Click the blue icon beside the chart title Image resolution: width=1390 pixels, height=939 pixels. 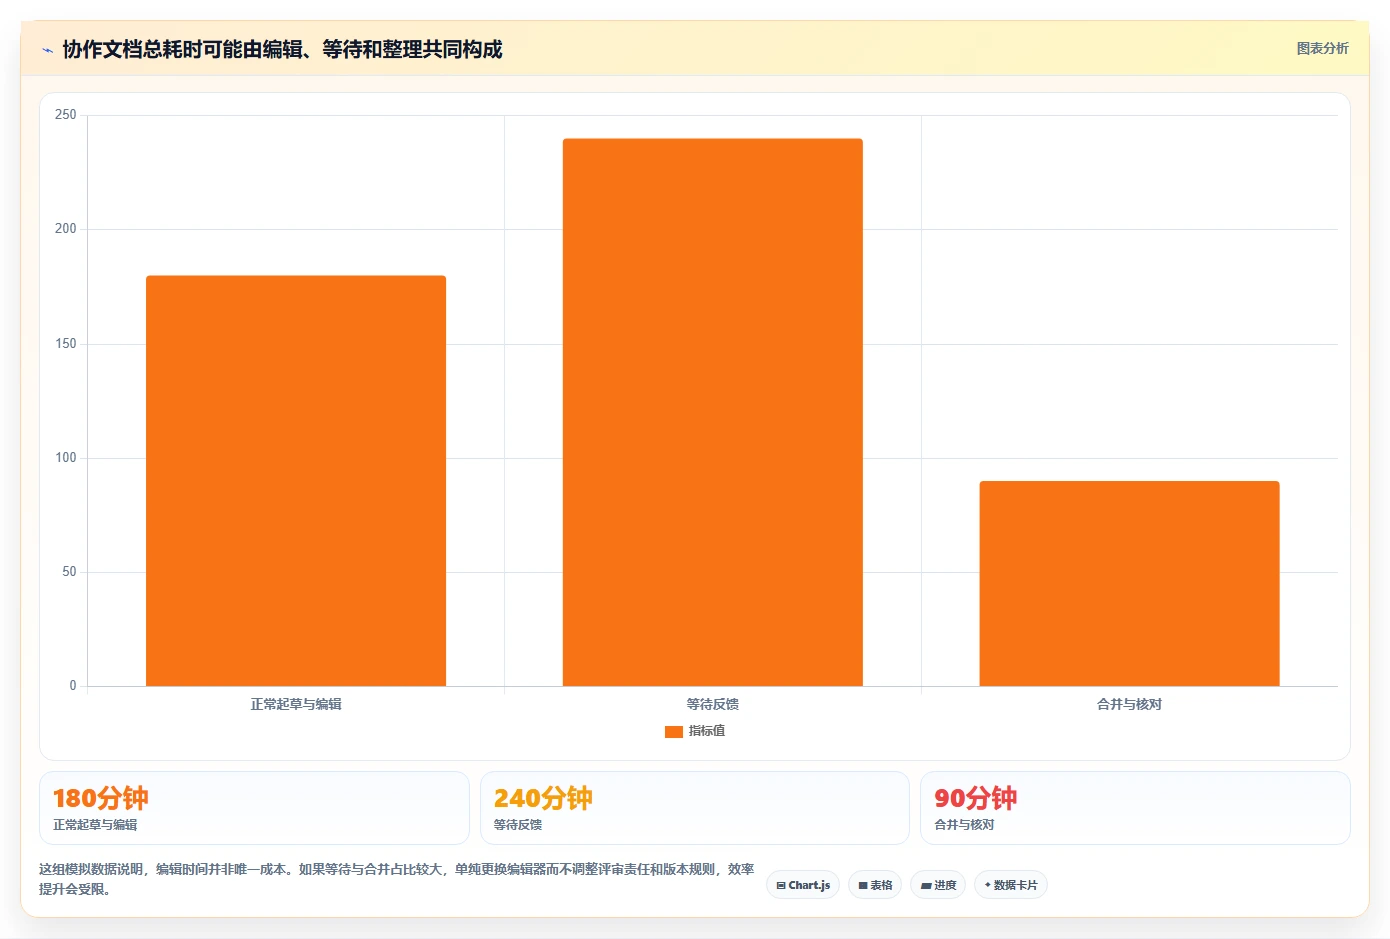point(47,50)
